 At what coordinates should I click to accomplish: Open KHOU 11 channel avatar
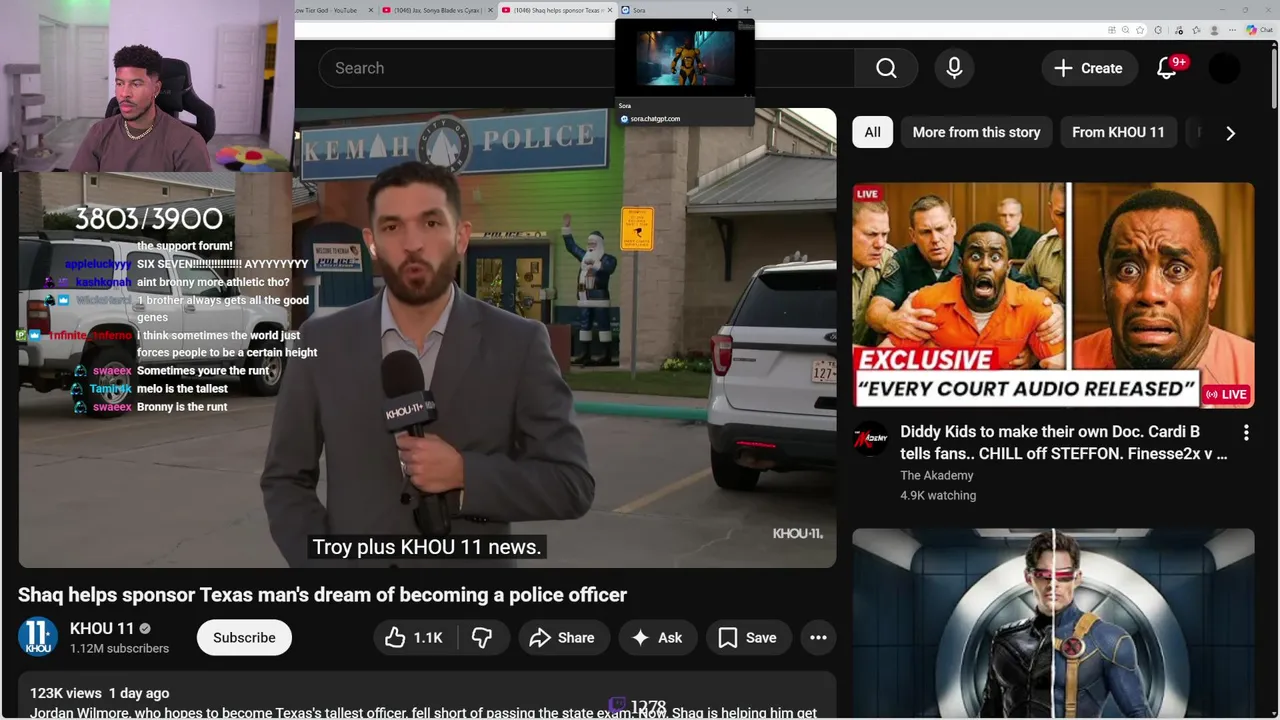[x=38, y=637]
